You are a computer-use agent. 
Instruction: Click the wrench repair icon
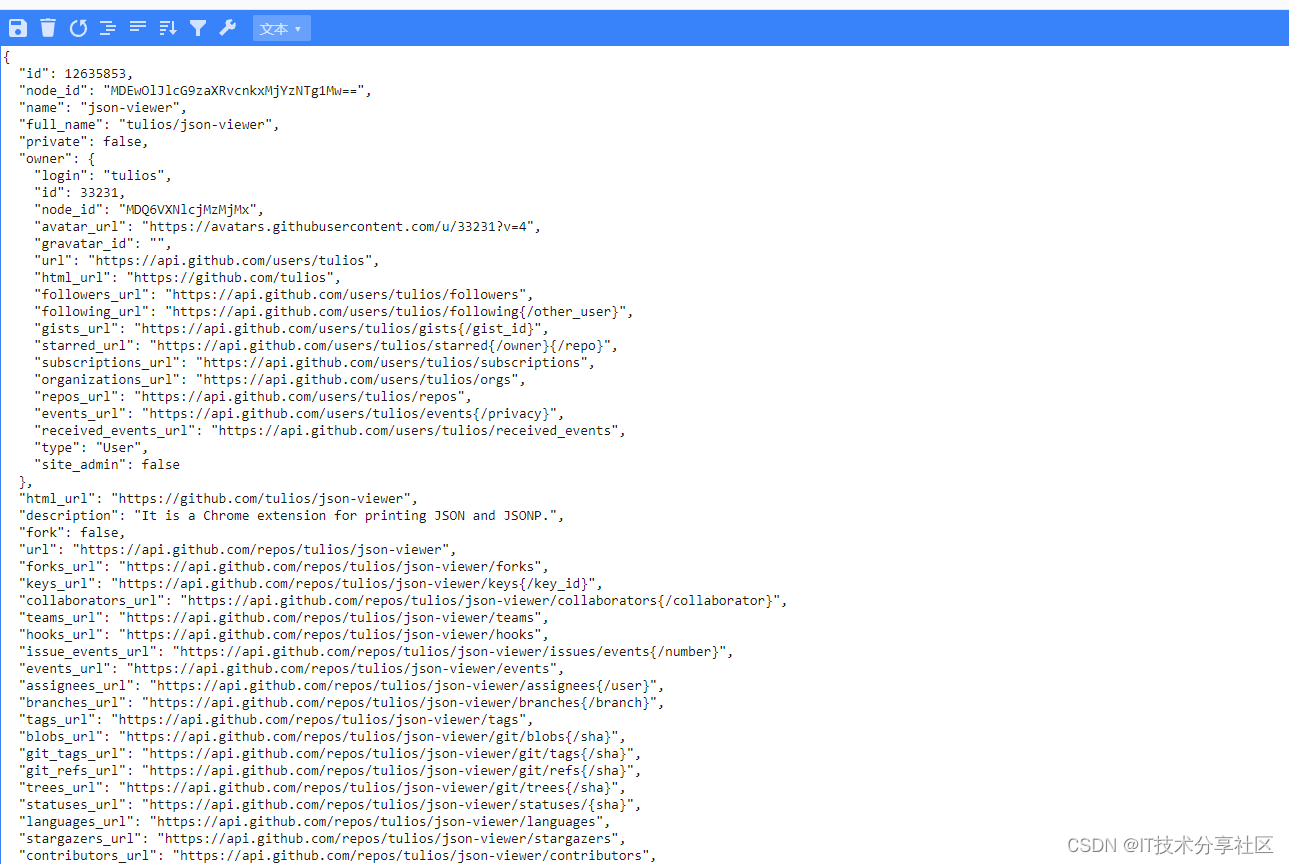click(228, 28)
